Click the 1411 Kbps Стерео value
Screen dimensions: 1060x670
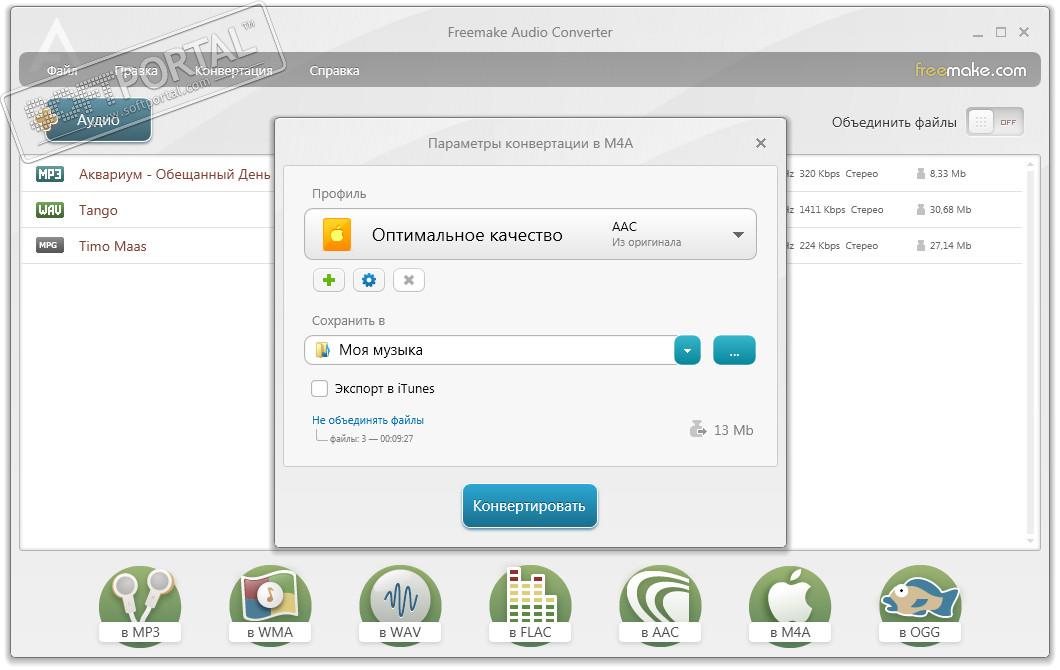click(841, 210)
